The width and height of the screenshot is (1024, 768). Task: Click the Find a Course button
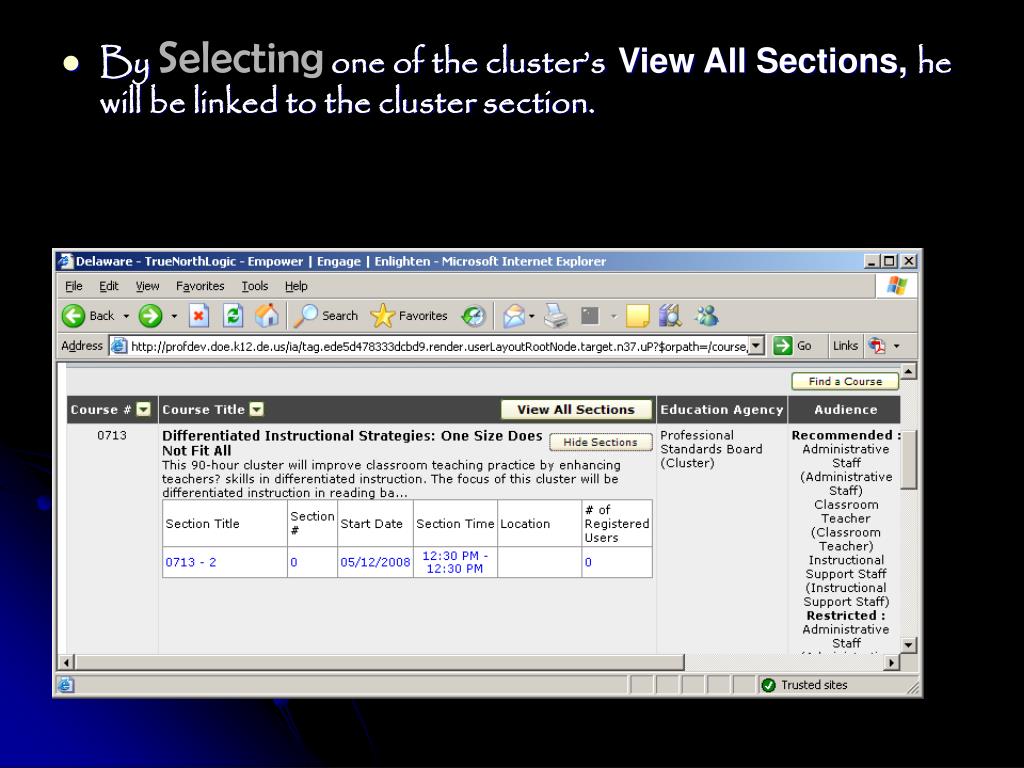pos(845,381)
